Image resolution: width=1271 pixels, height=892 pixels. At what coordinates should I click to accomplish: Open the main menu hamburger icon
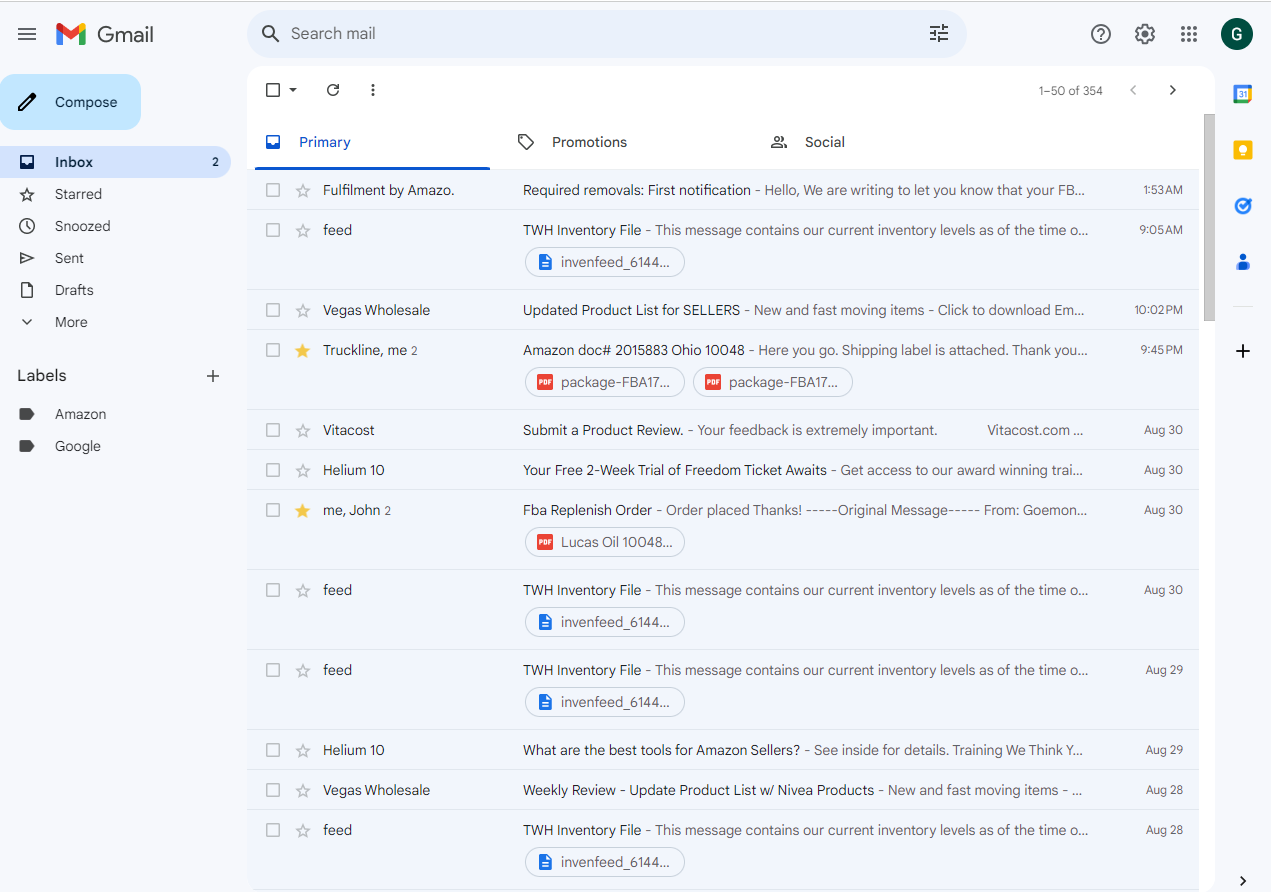(x=27, y=34)
